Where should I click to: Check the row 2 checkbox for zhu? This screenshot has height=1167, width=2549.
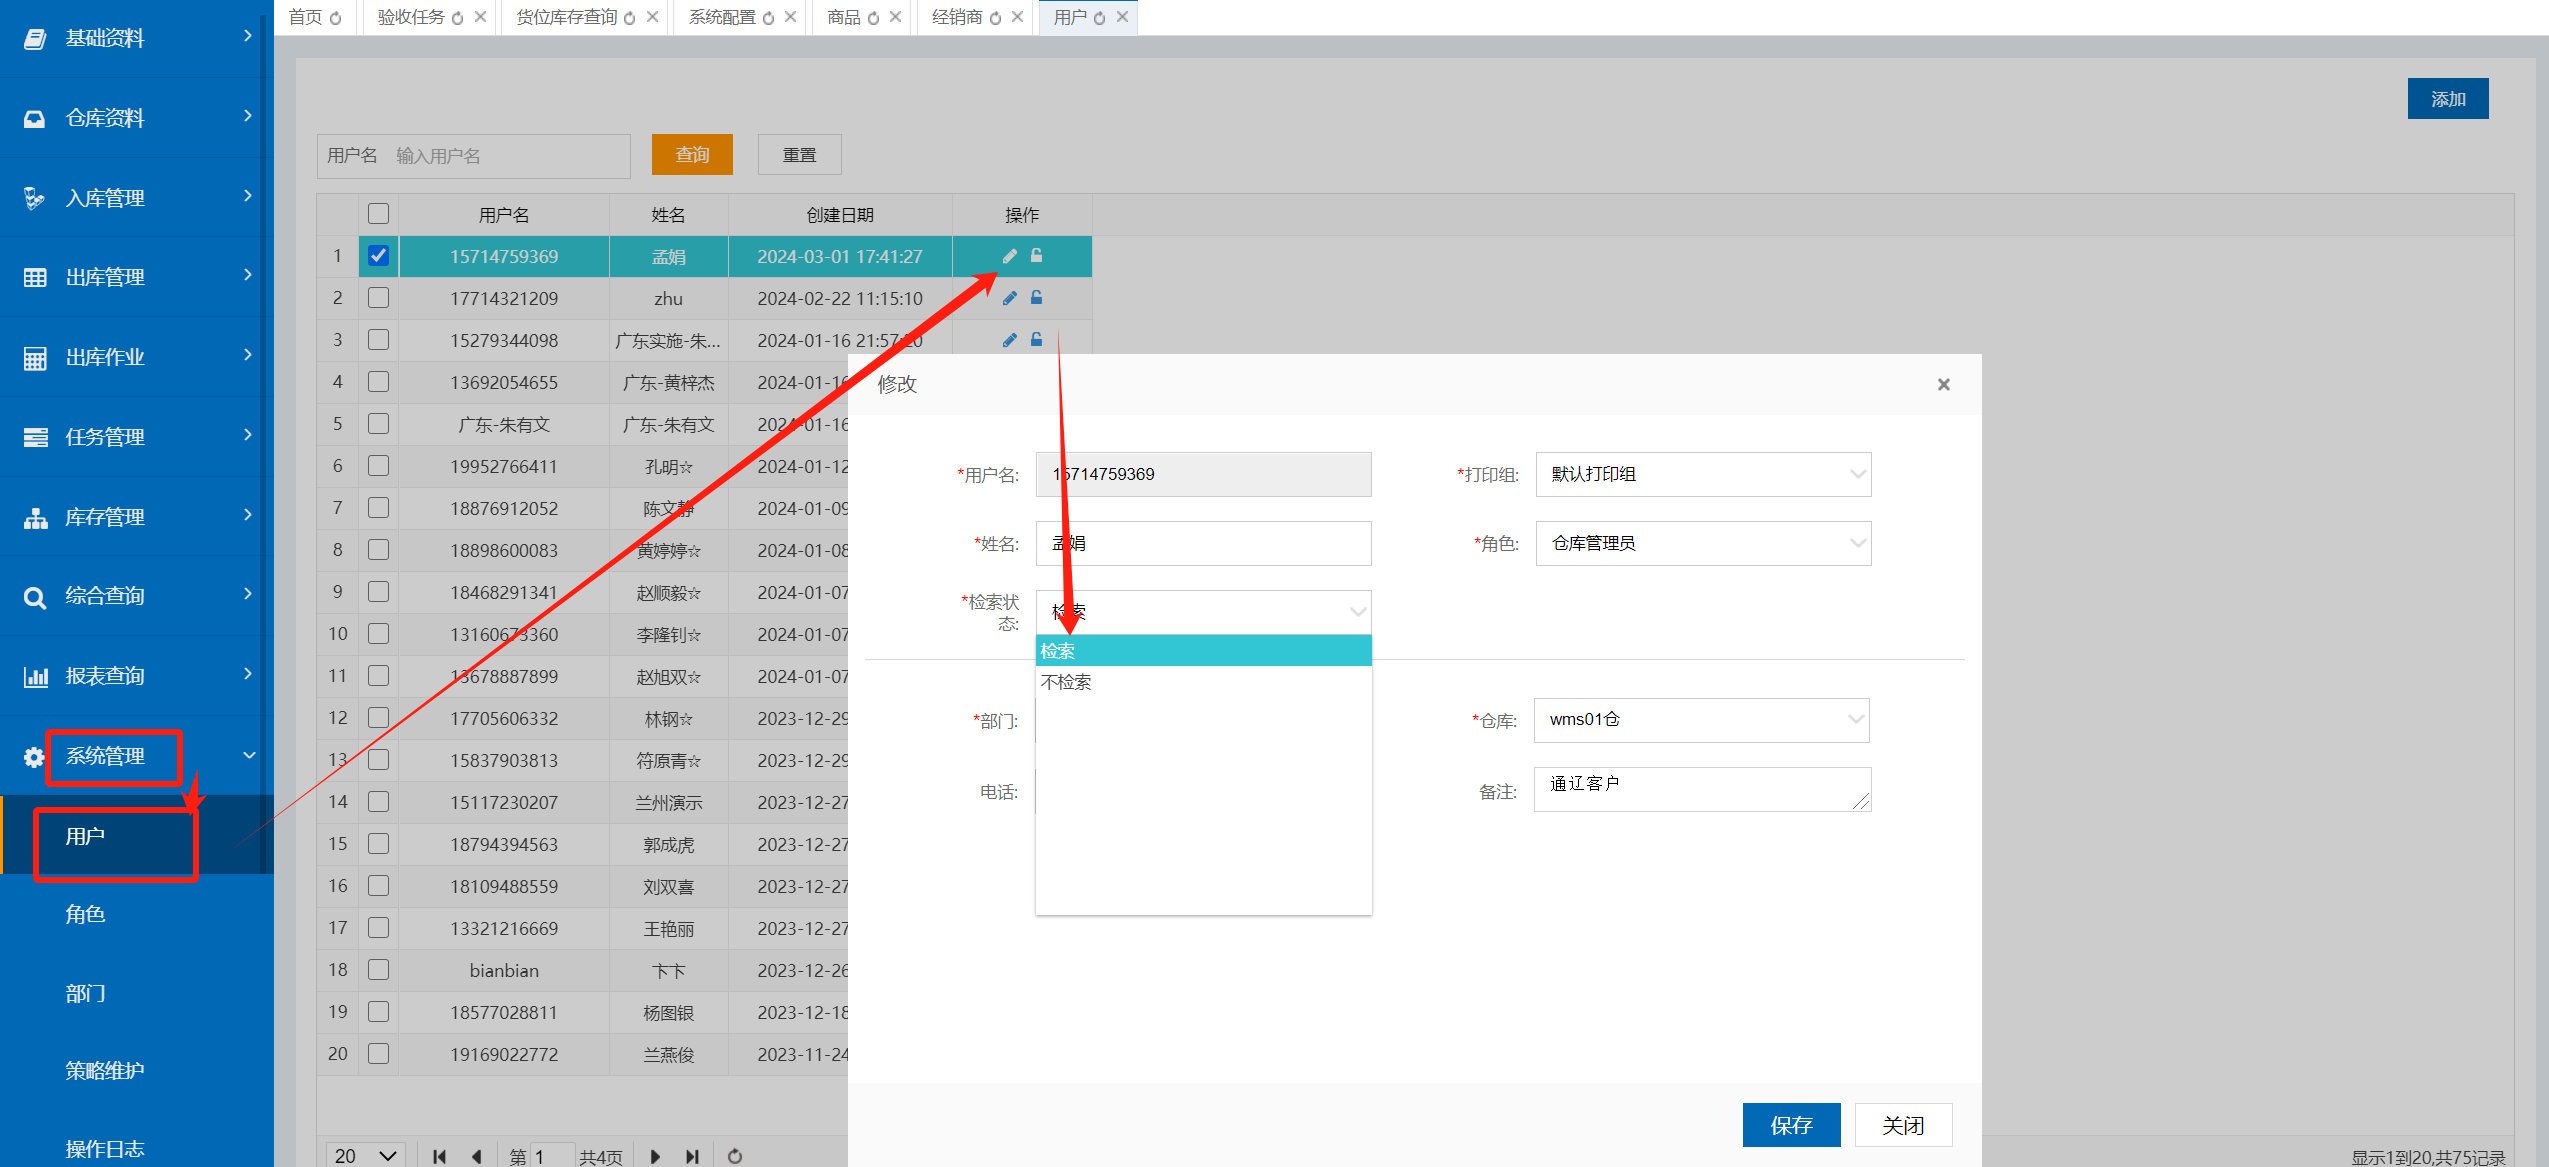(378, 298)
